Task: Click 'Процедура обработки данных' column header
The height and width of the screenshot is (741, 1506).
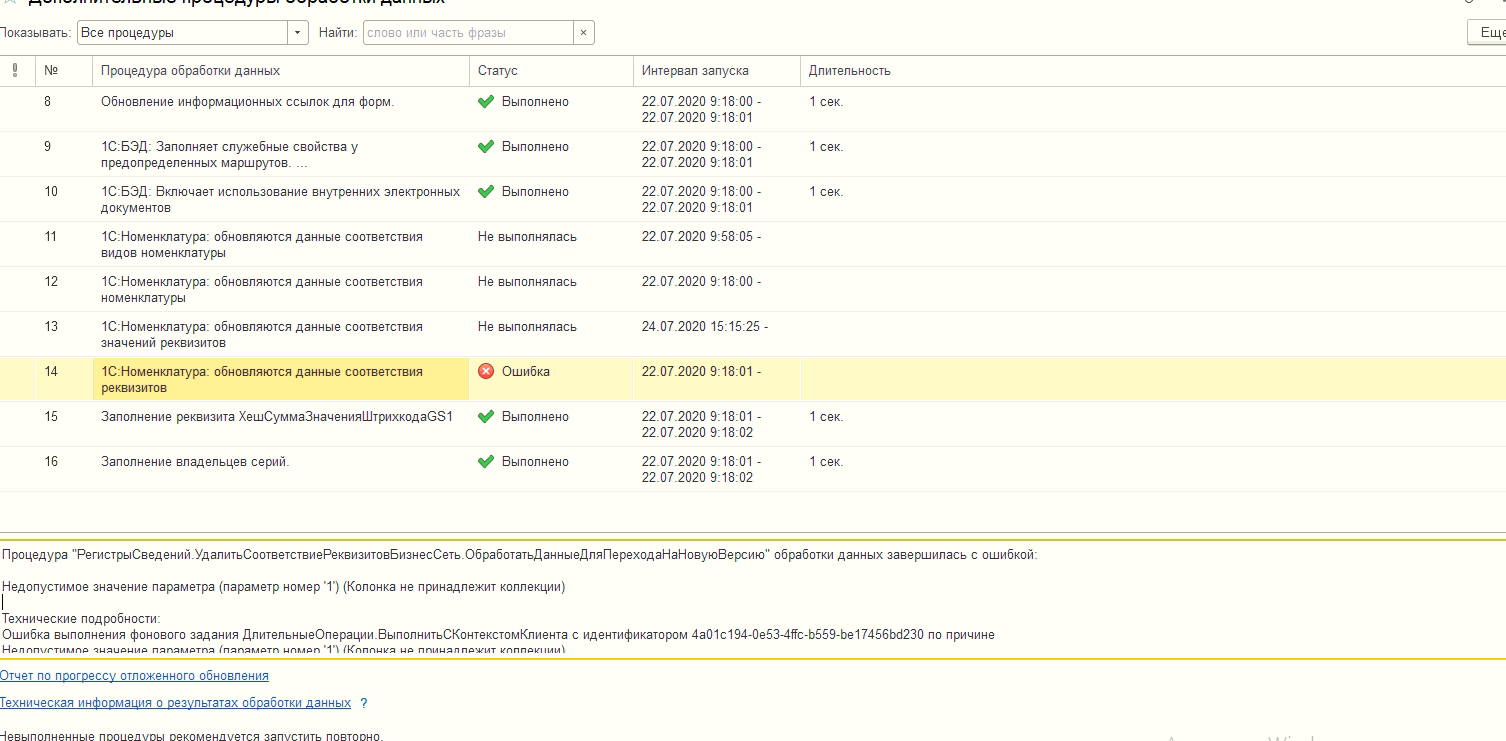Action: [191, 71]
